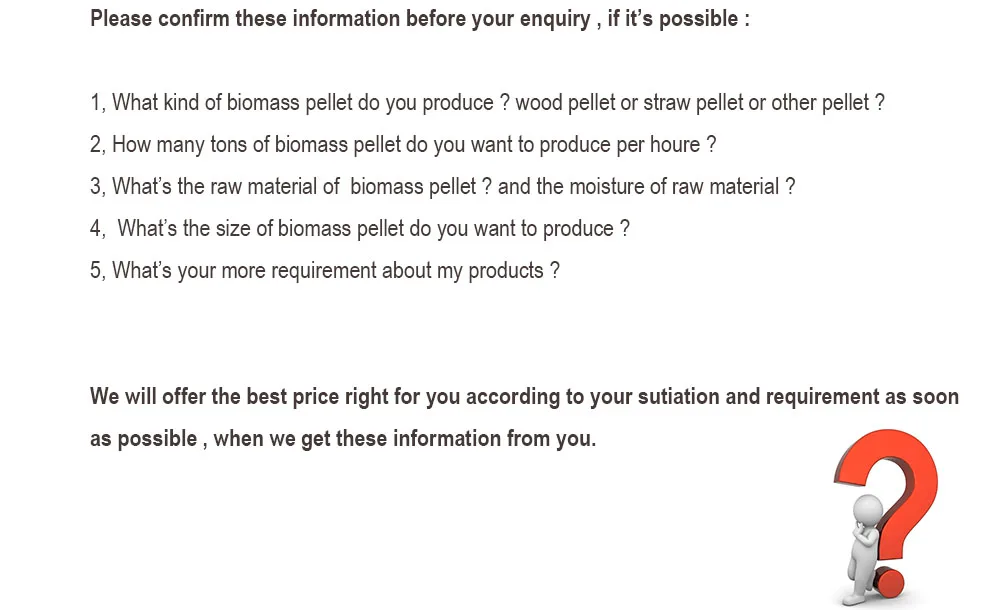Select question 5 about more requirements

click(x=324, y=271)
